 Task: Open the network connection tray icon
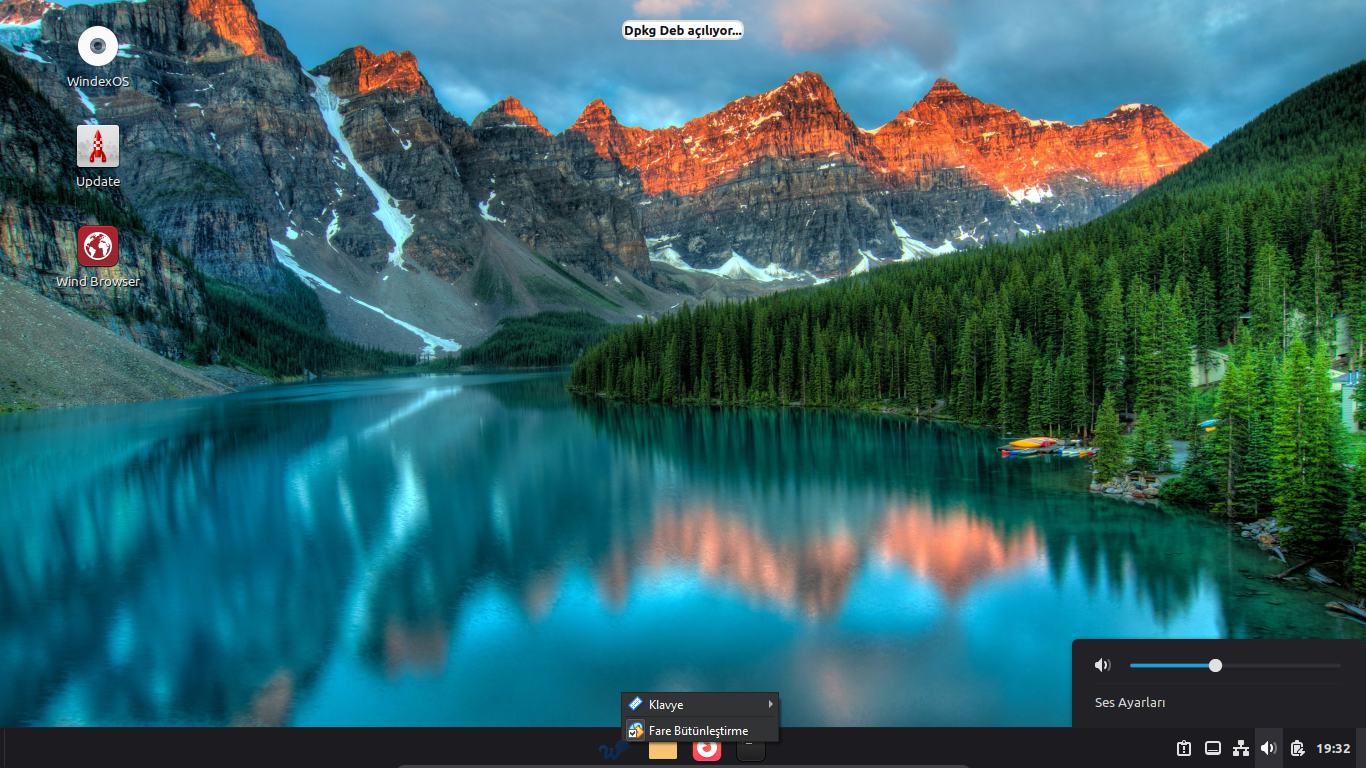(x=1241, y=748)
